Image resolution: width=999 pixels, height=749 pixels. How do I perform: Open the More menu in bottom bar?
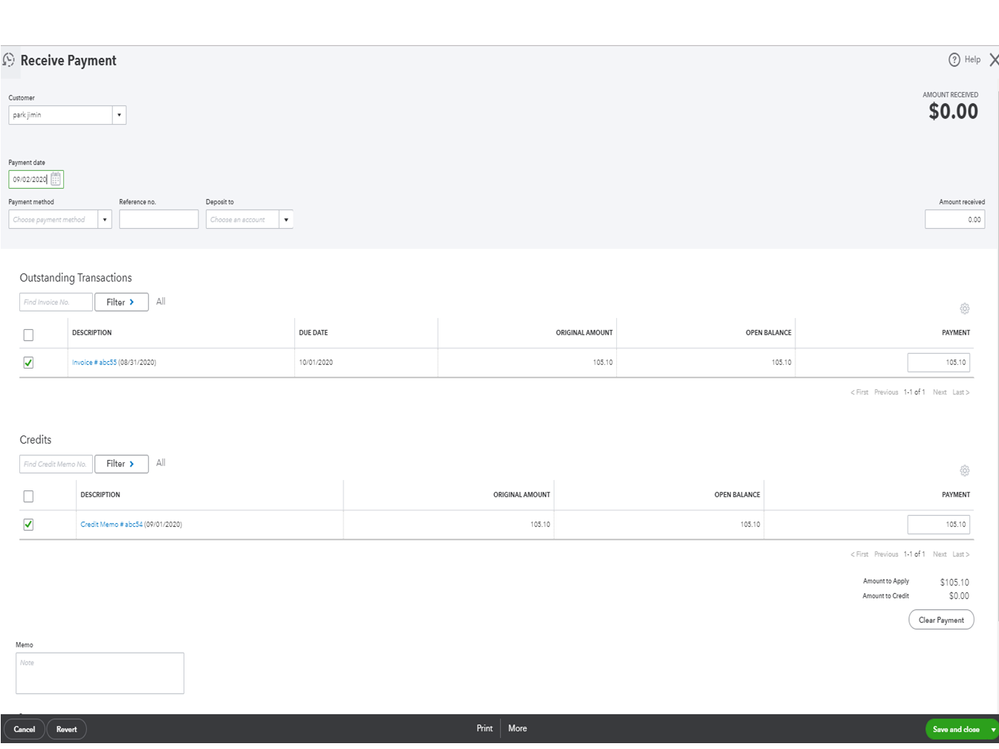click(x=517, y=729)
